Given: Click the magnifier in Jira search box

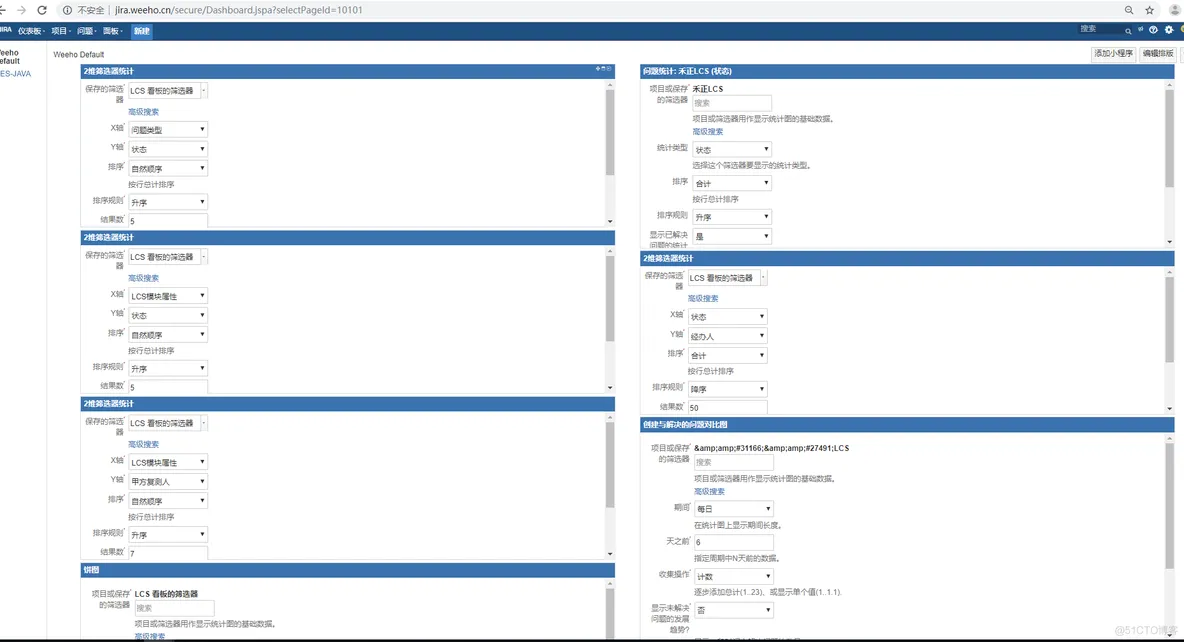Looking at the screenshot, I should [1128, 31].
